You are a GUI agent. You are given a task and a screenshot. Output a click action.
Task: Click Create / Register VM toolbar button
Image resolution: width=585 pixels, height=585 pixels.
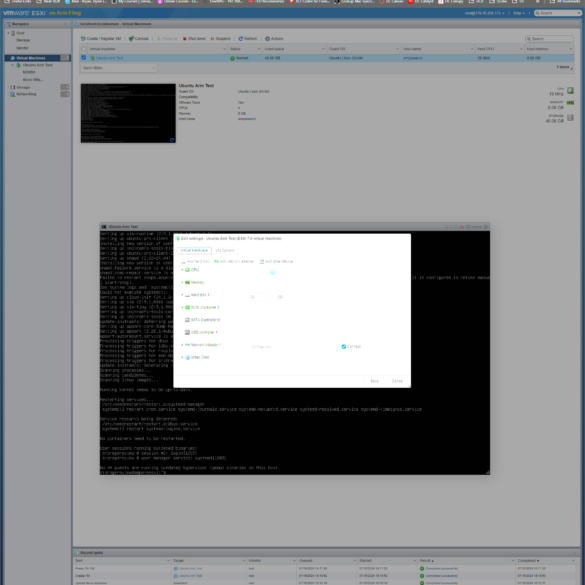pos(101,39)
